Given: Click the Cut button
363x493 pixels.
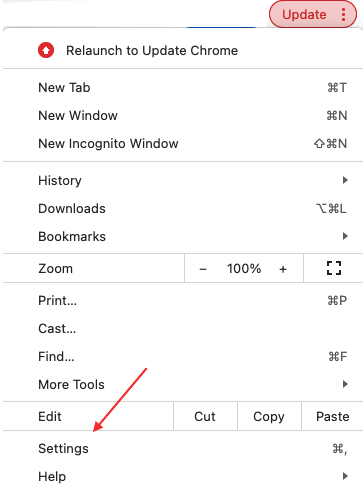Looking at the screenshot, I should (205, 416).
